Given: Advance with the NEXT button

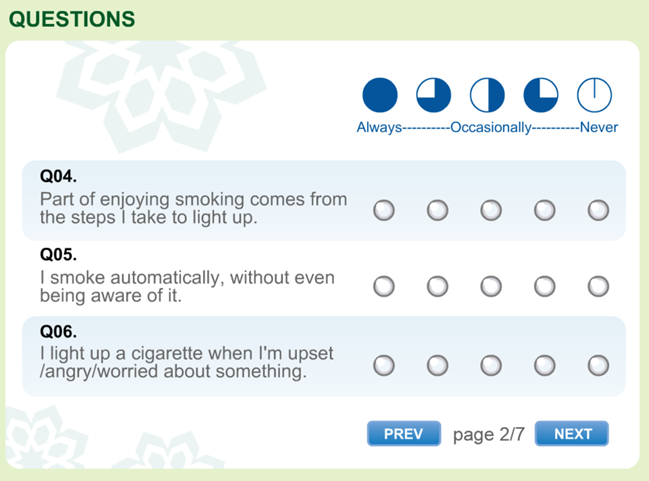Looking at the screenshot, I should (x=572, y=433).
